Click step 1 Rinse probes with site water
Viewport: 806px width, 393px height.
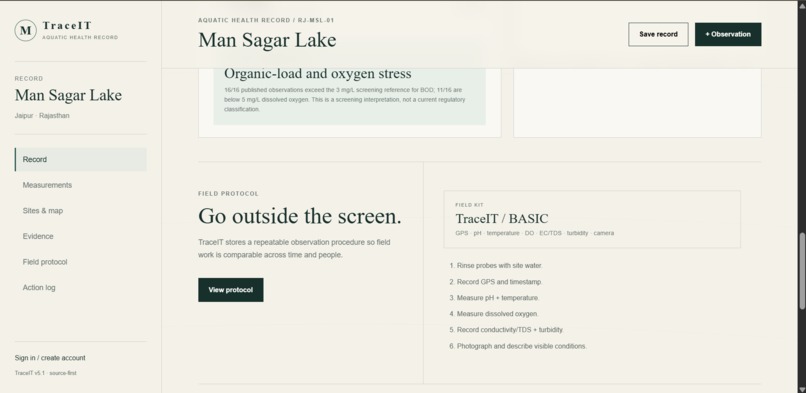pos(496,266)
